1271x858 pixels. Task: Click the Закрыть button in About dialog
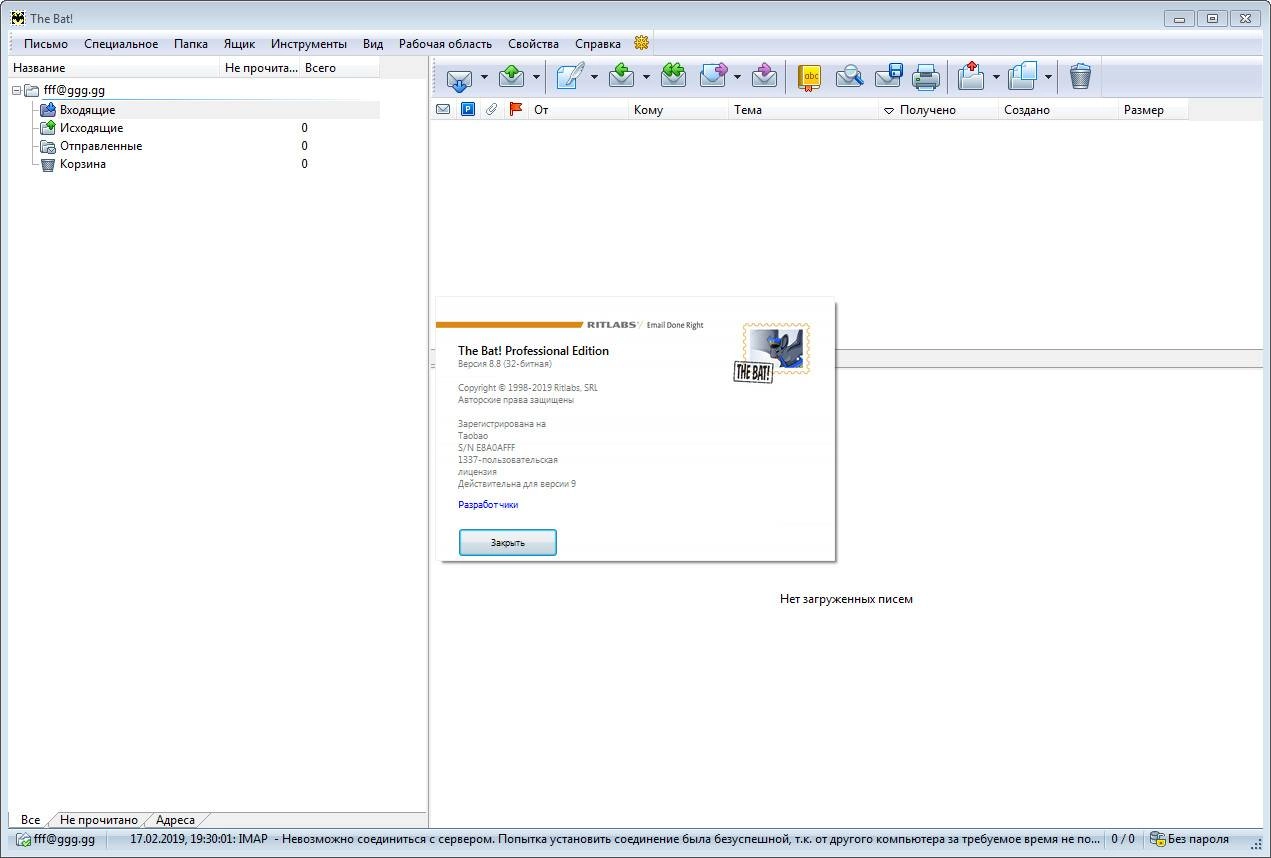point(508,542)
